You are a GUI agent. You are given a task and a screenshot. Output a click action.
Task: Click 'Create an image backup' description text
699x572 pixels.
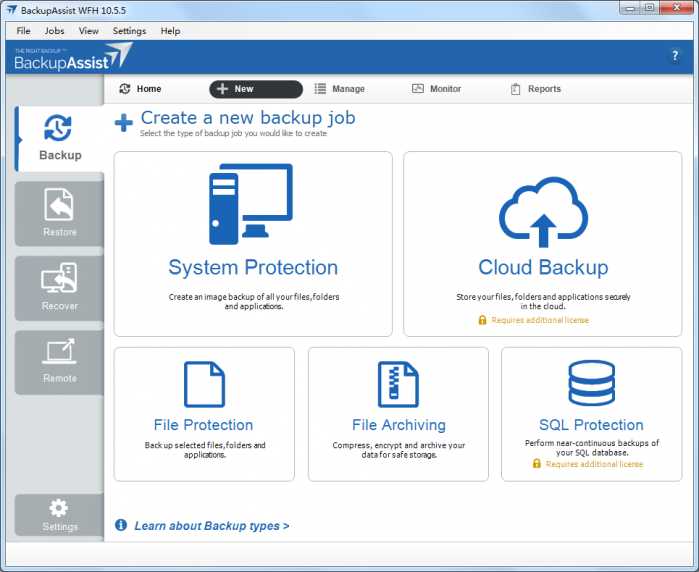coord(254,301)
